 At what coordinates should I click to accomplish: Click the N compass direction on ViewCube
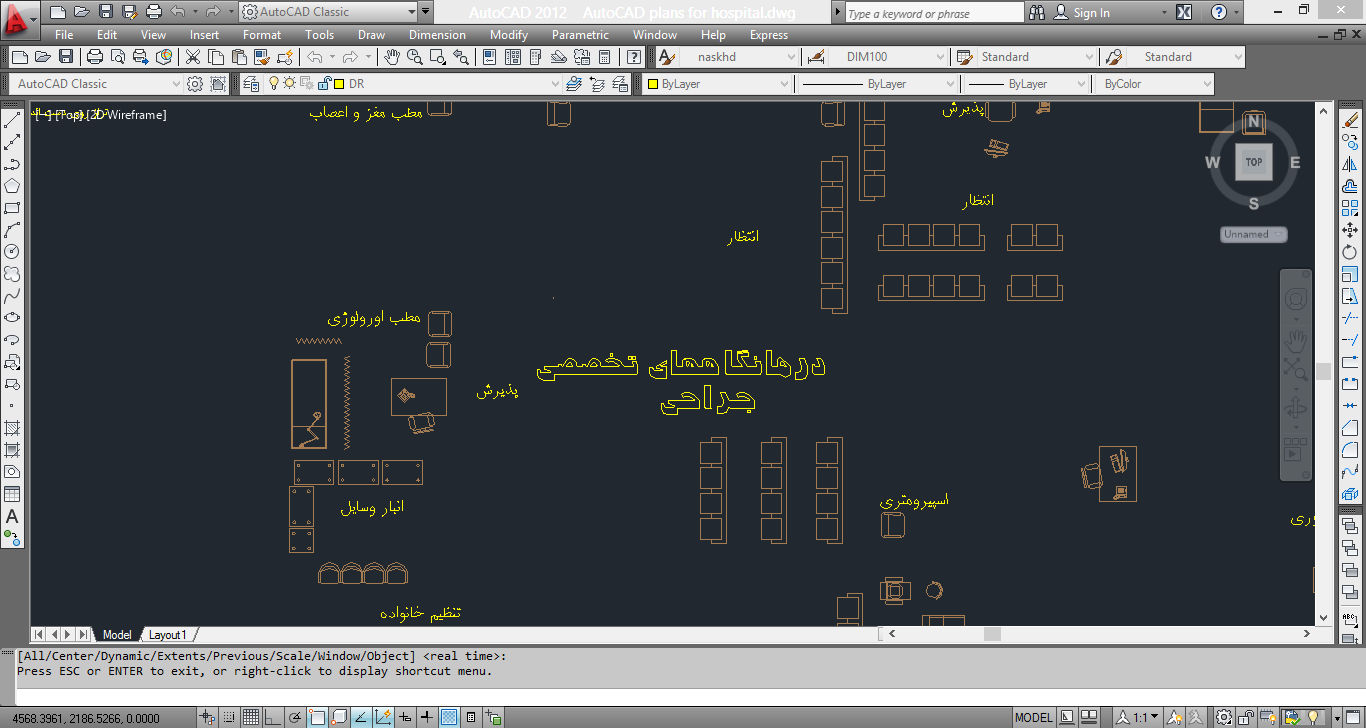click(x=1254, y=122)
